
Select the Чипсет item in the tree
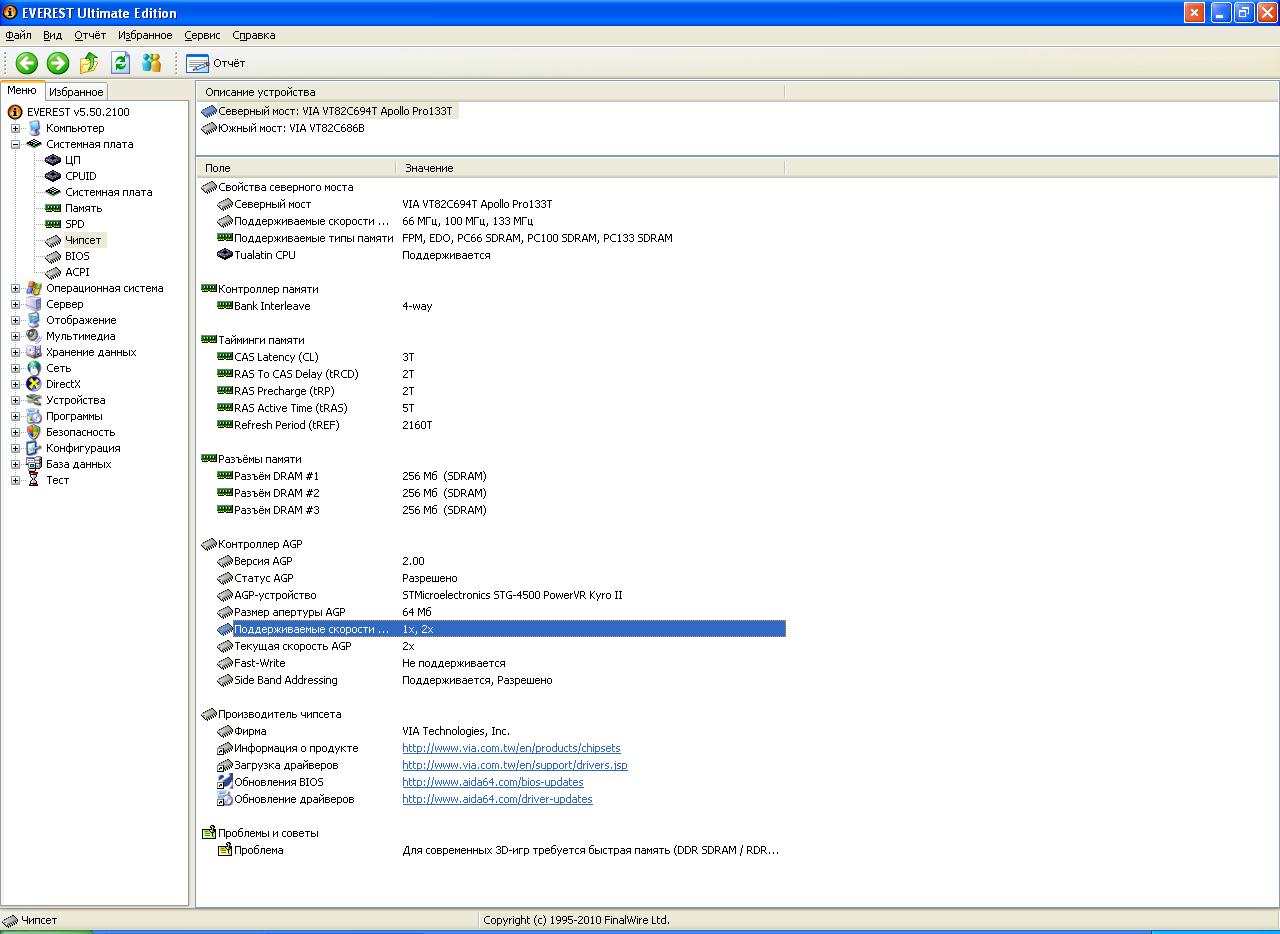[x=83, y=240]
